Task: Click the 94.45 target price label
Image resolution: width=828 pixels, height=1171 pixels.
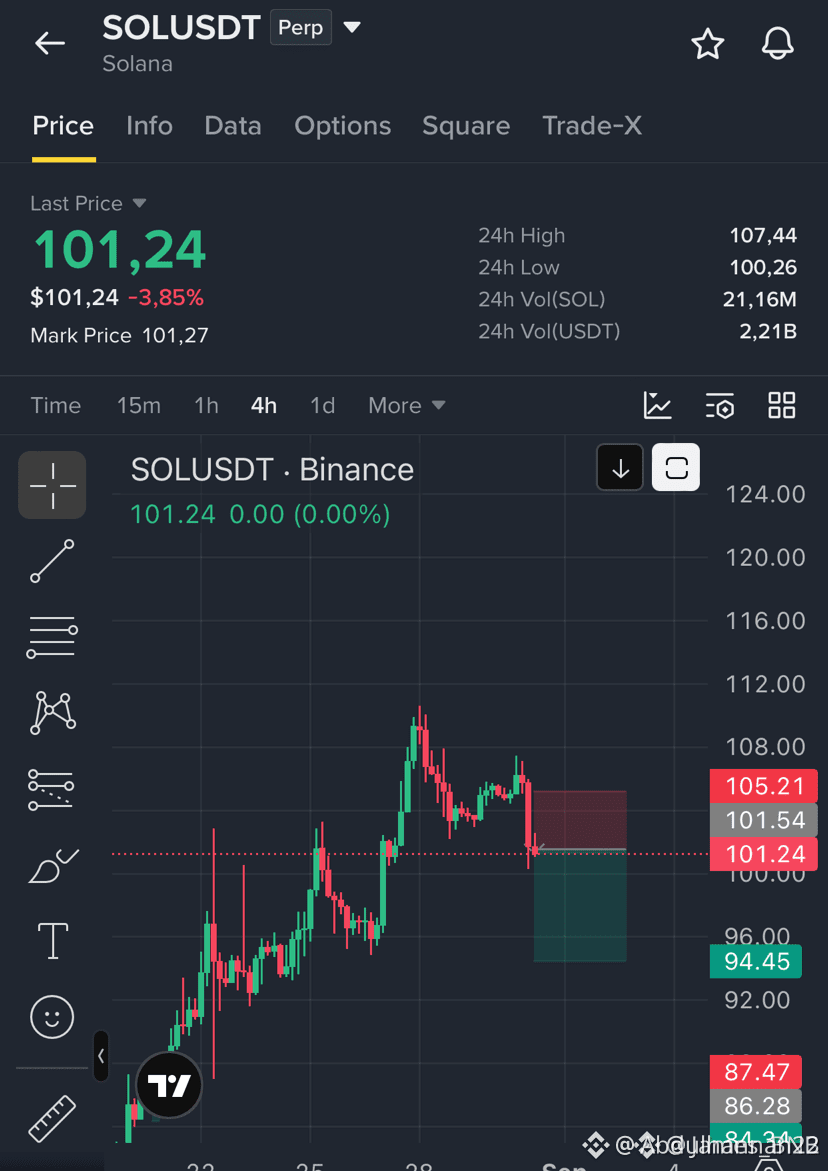Action: pyautogui.click(x=756, y=961)
